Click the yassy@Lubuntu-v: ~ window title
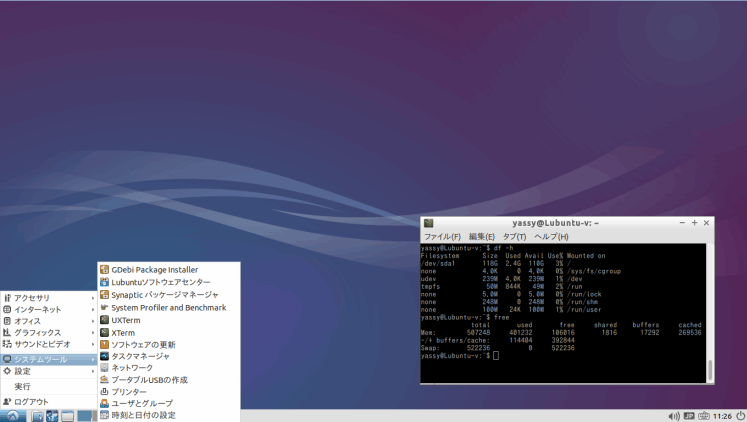The image size is (747, 422). coord(555,223)
